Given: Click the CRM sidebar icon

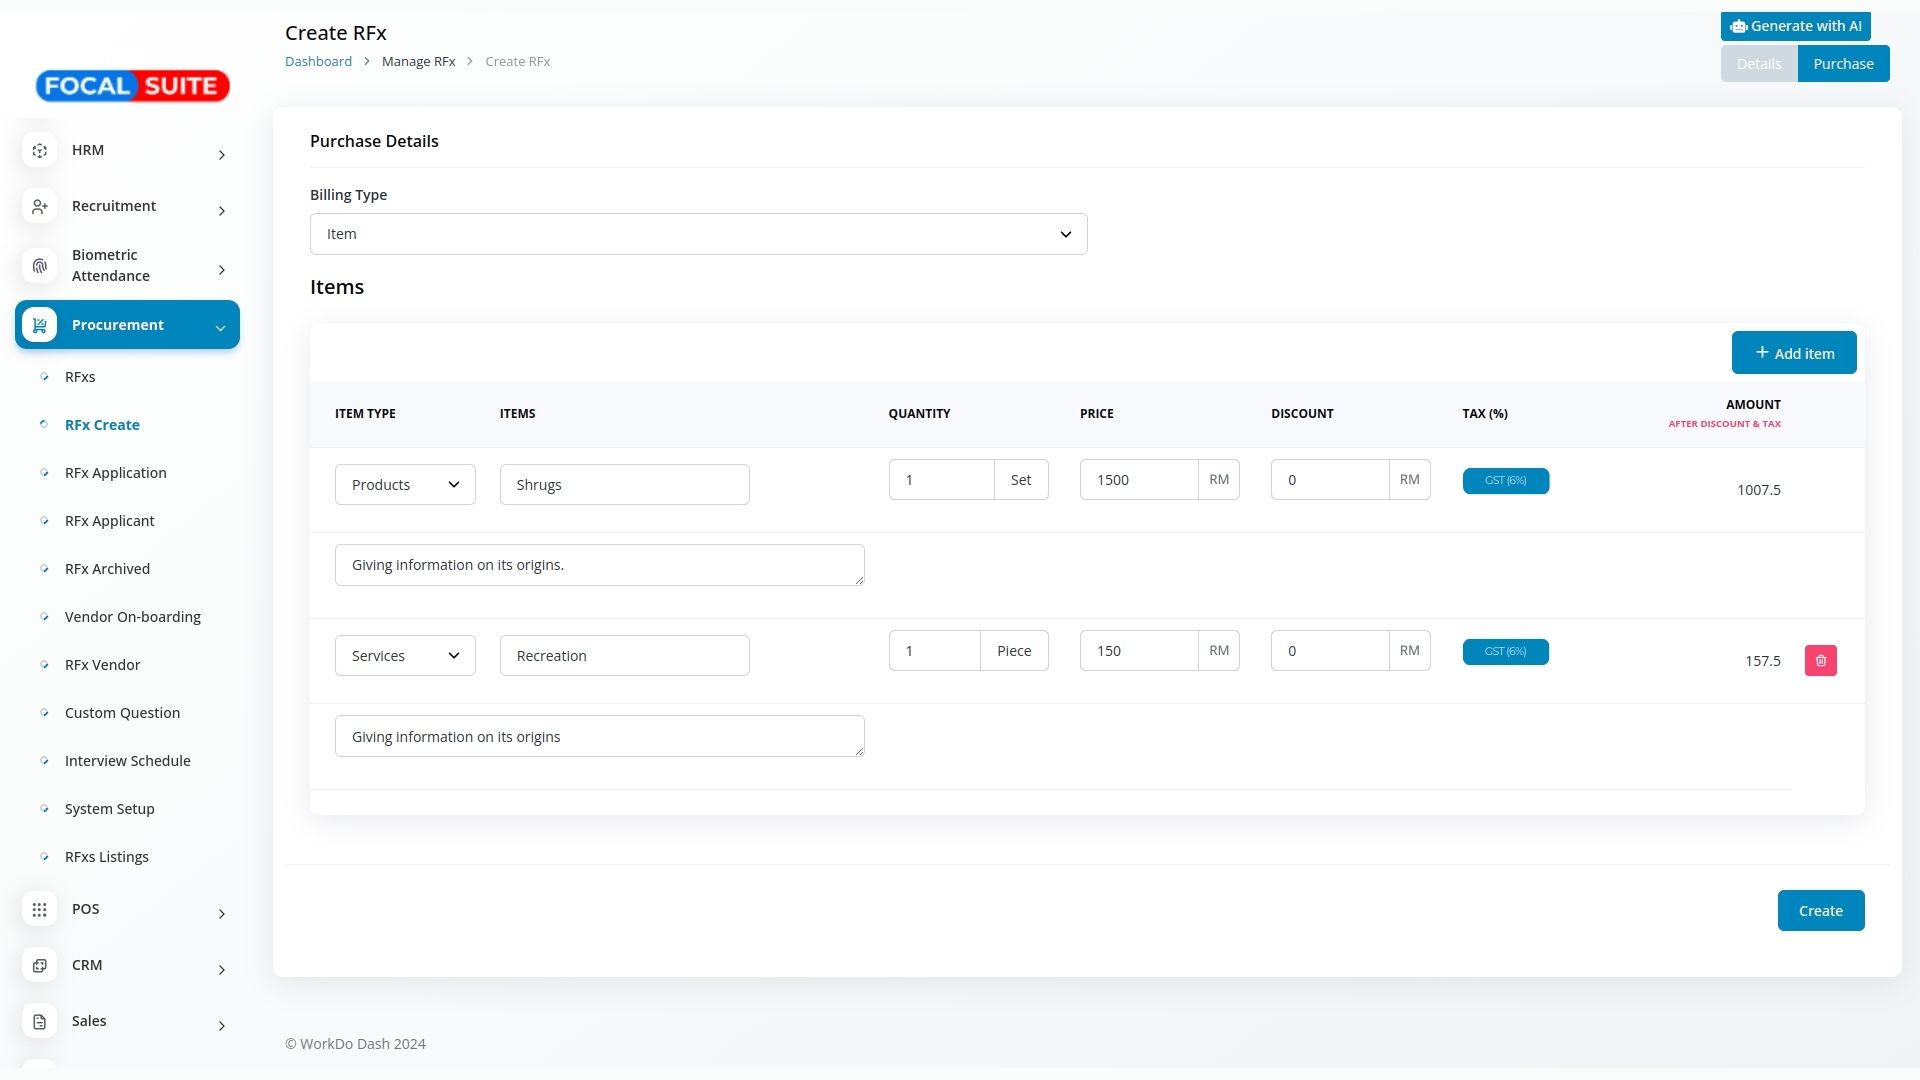Looking at the screenshot, I should [39, 966].
